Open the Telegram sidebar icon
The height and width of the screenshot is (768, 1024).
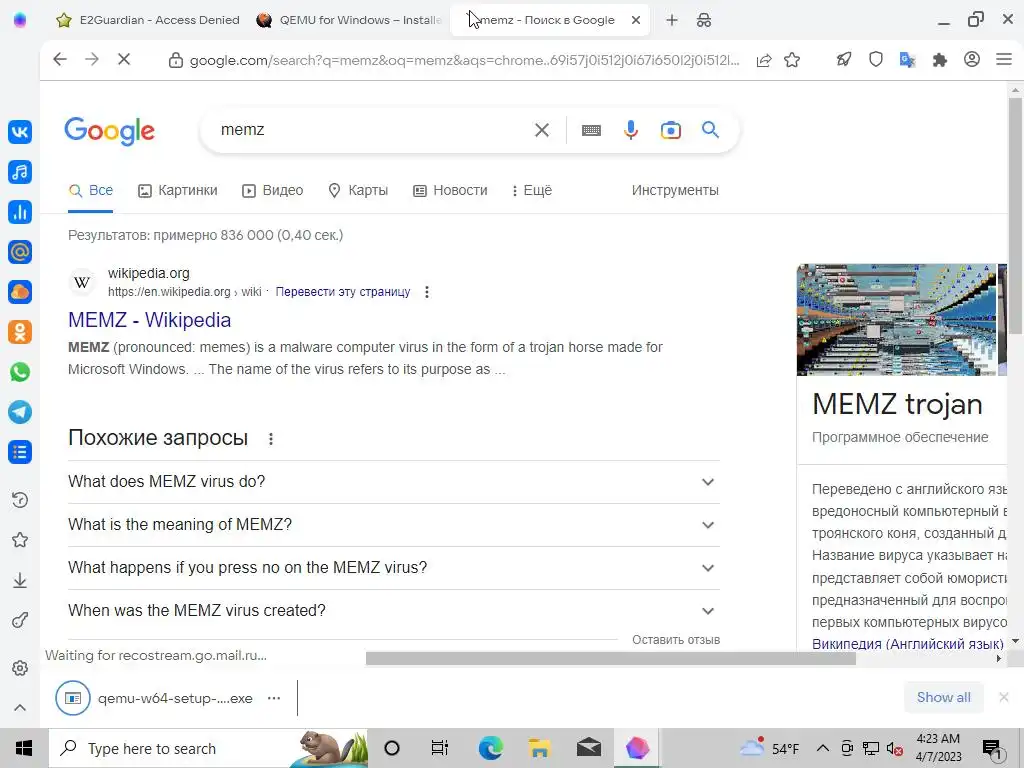(x=20, y=412)
